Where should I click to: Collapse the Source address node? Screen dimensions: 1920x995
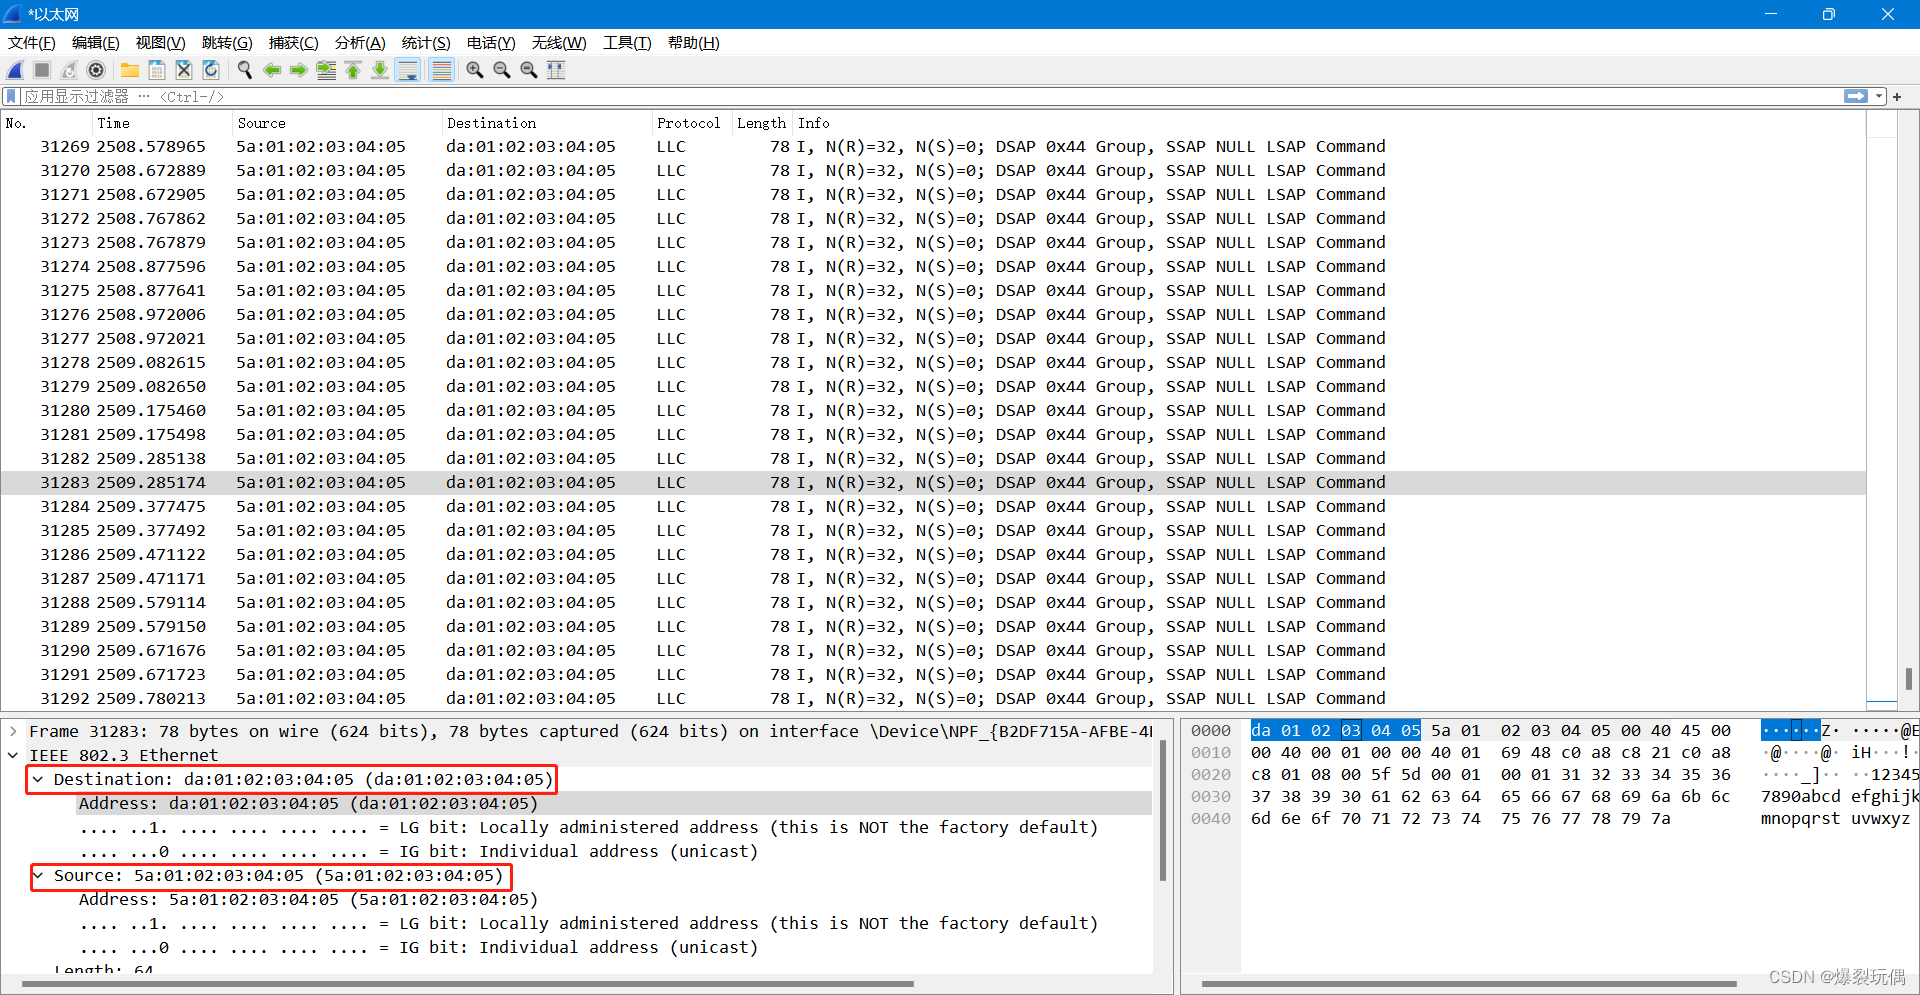click(x=38, y=875)
